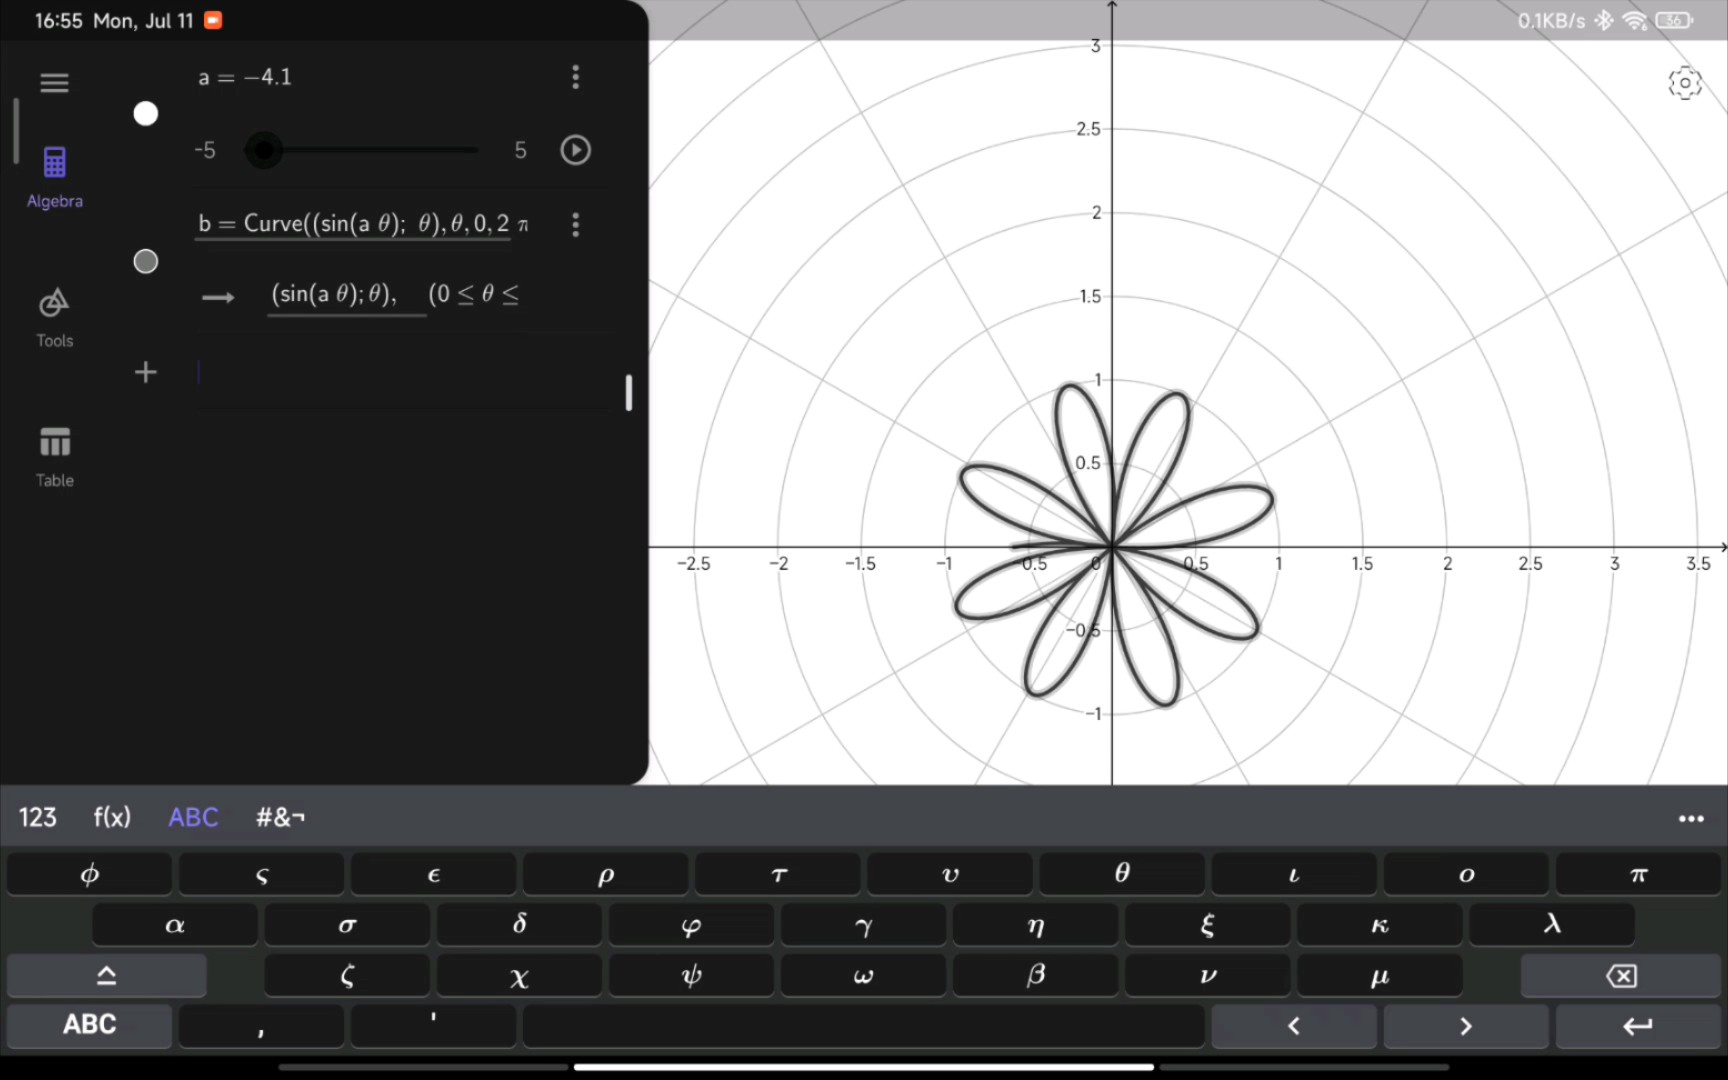Tap the φ key
The height and width of the screenshot is (1080, 1728).
tap(90, 874)
